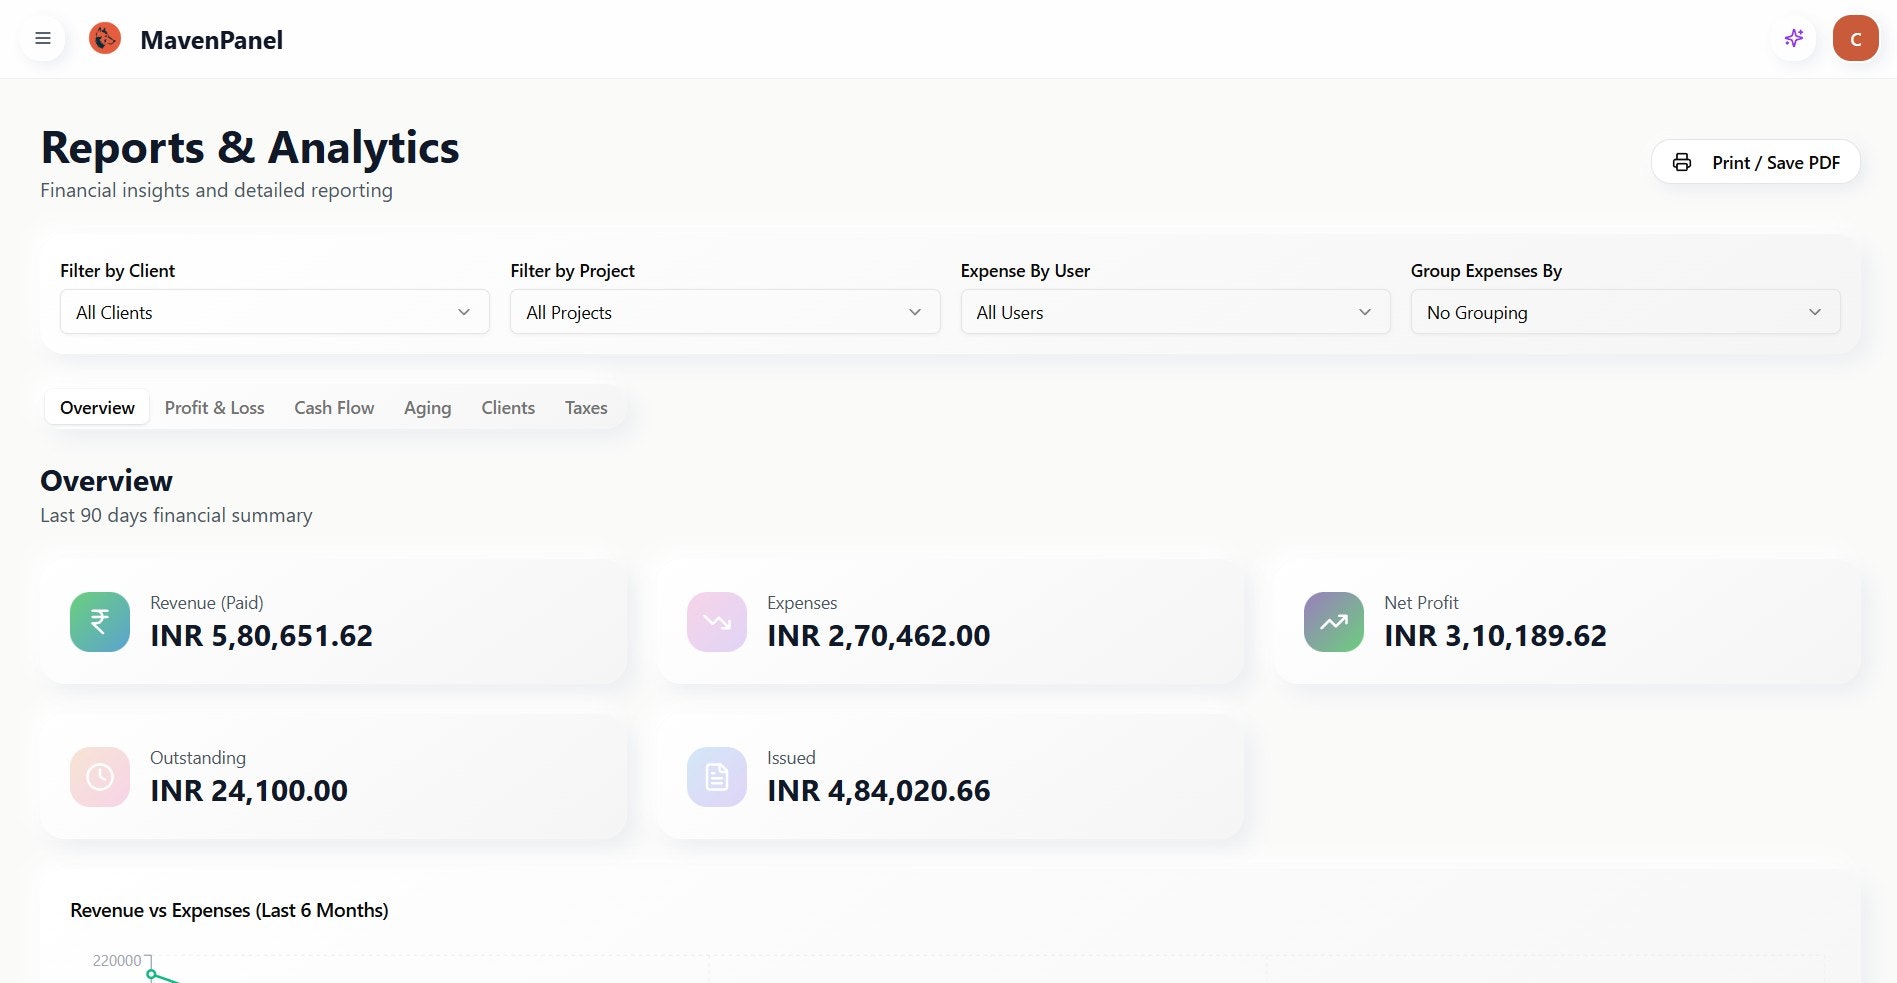Click the Revenue (Paid) label
The width and height of the screenshot is (1897, 983).
(207, 603)
